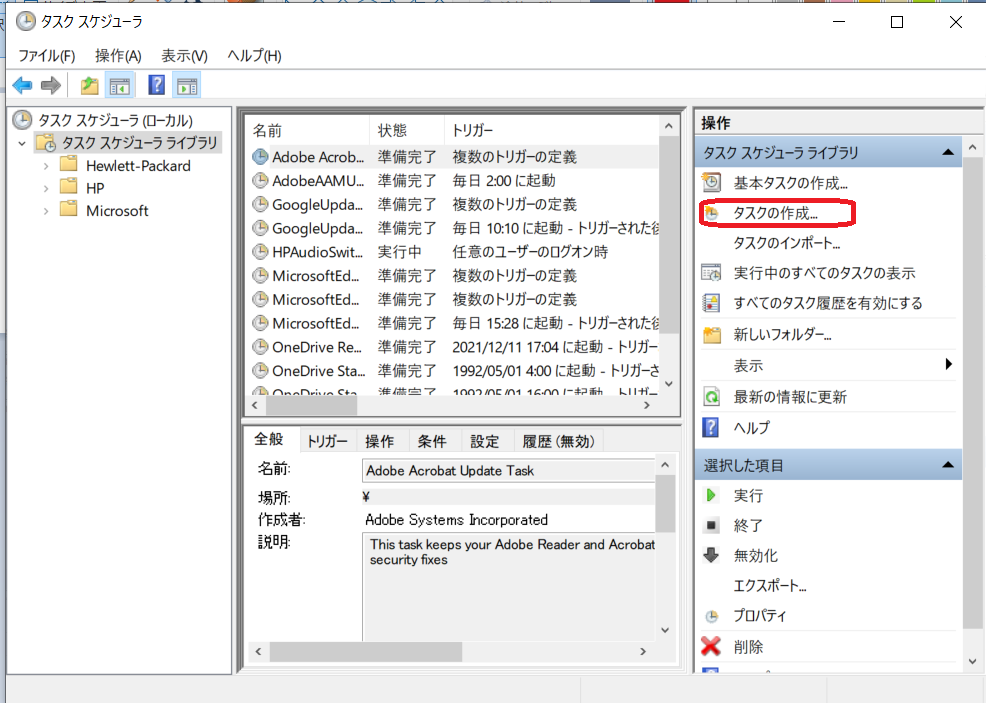This screenshot has height=703, width=986.
Task: Click the up-one-level folder toolbar icon
Action: pos(90,86)
